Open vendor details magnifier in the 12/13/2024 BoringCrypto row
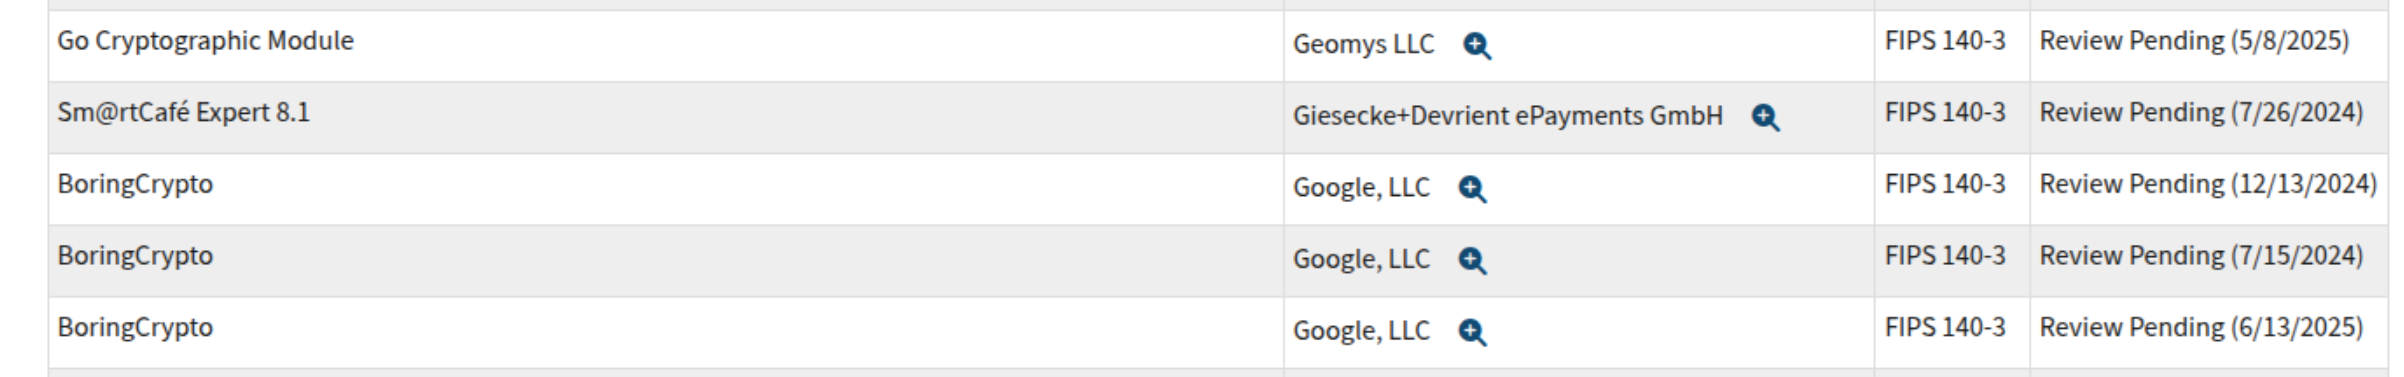This screenshot has height=377, width=2404. (x=1472, y=189)
